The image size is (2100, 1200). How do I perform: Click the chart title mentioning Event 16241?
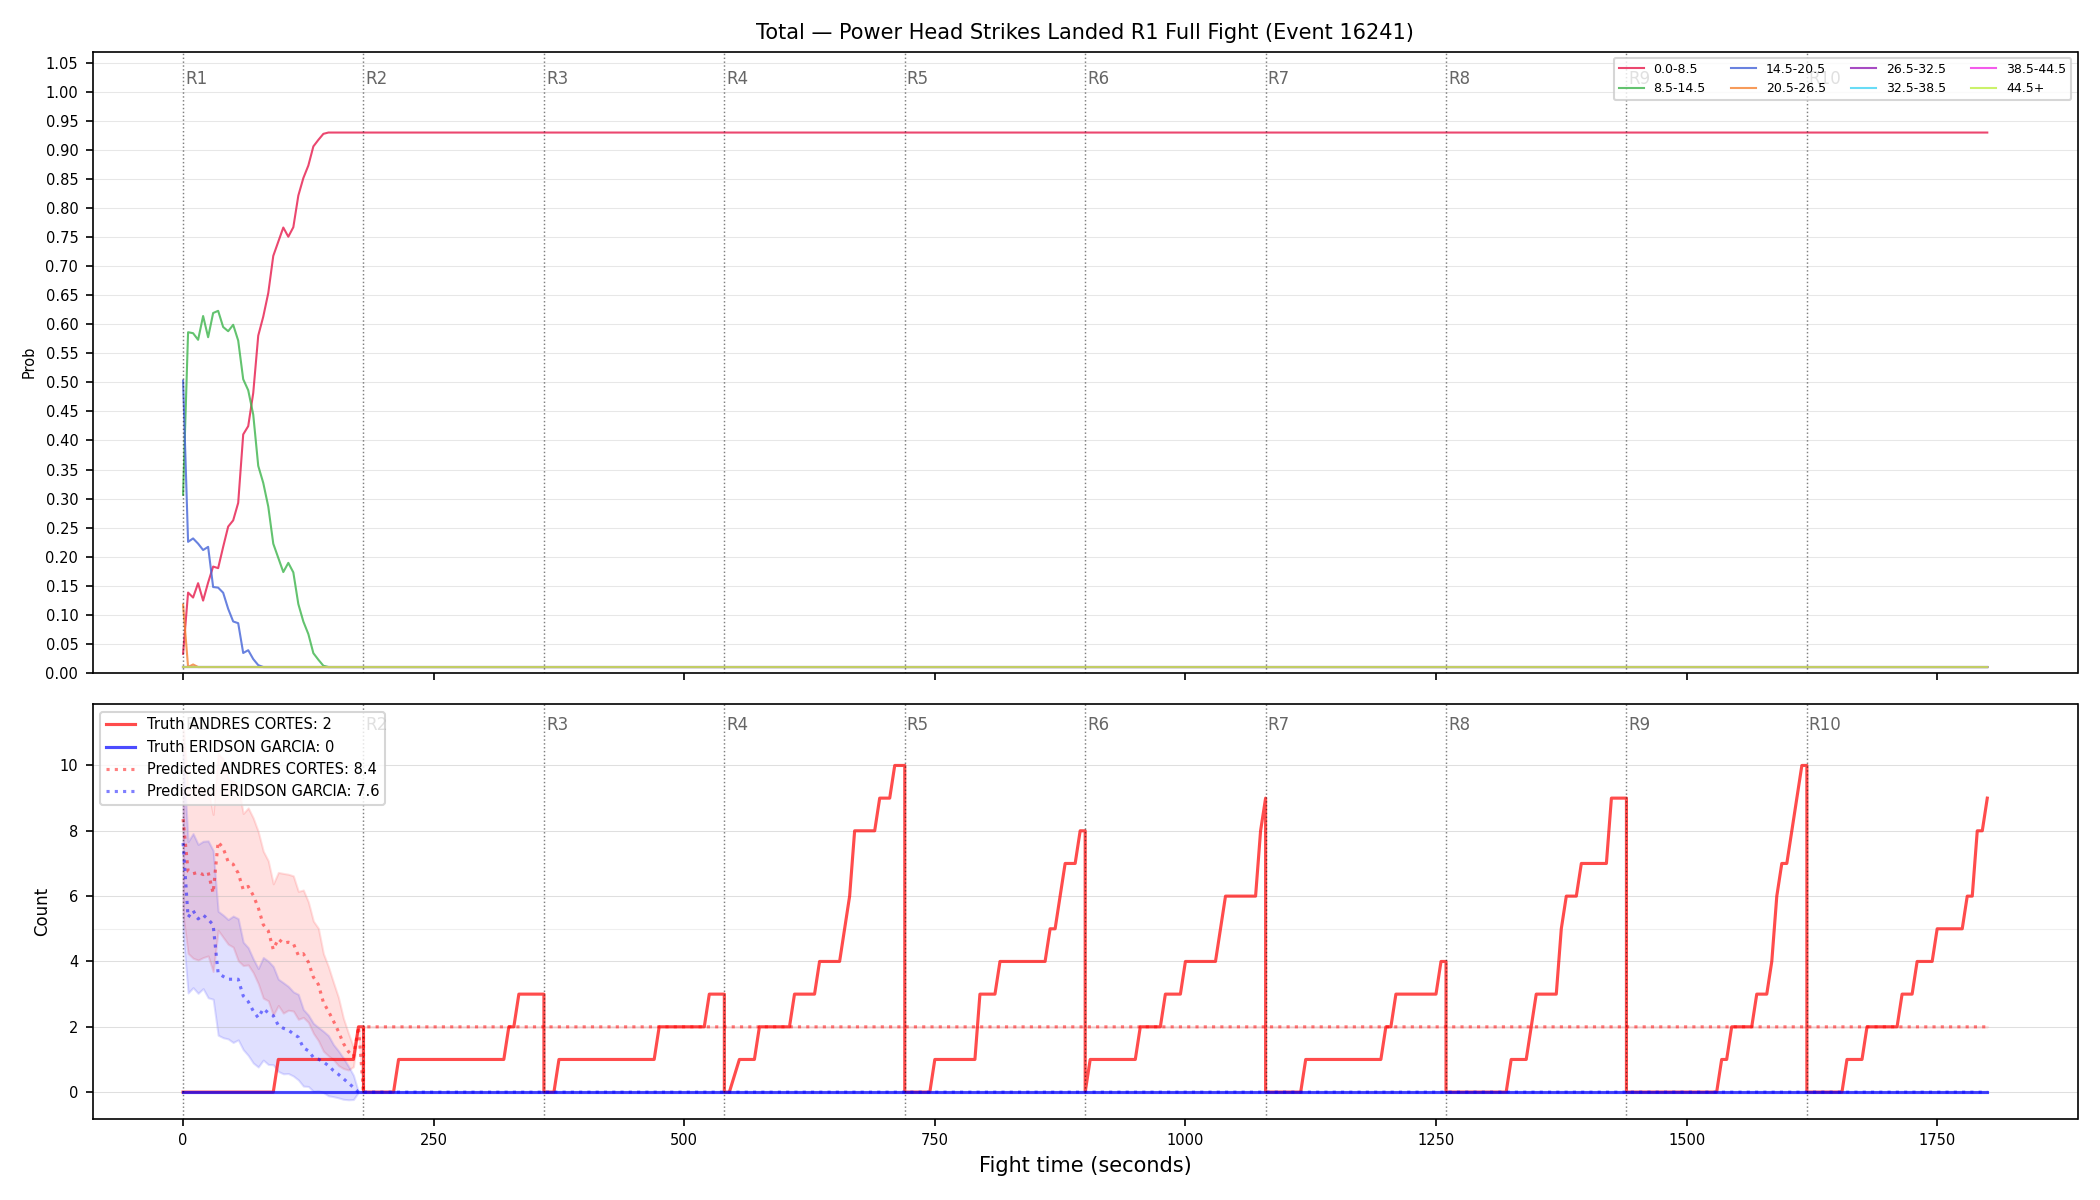click(x=1084, y=32)
